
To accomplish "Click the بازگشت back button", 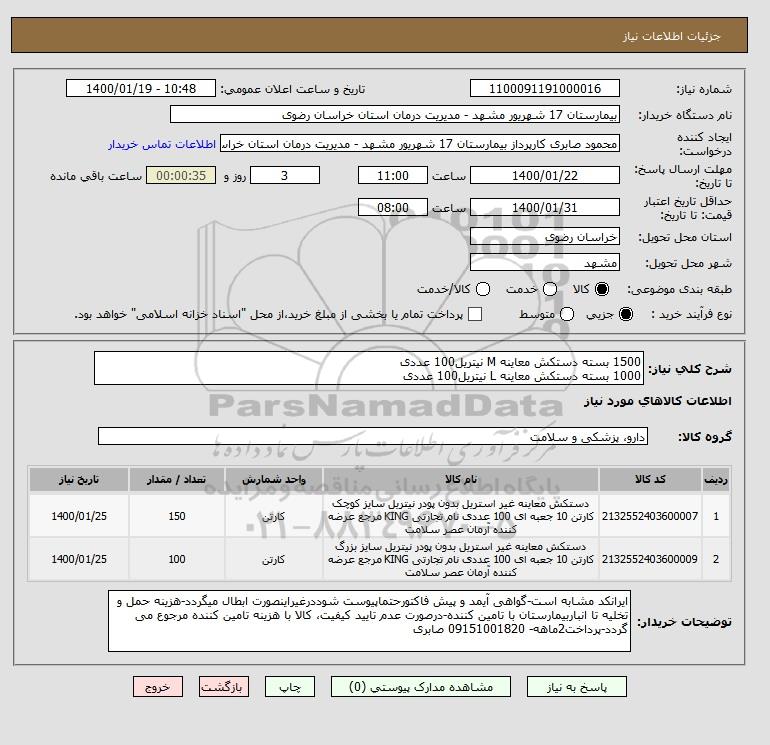I will point(224,687).
